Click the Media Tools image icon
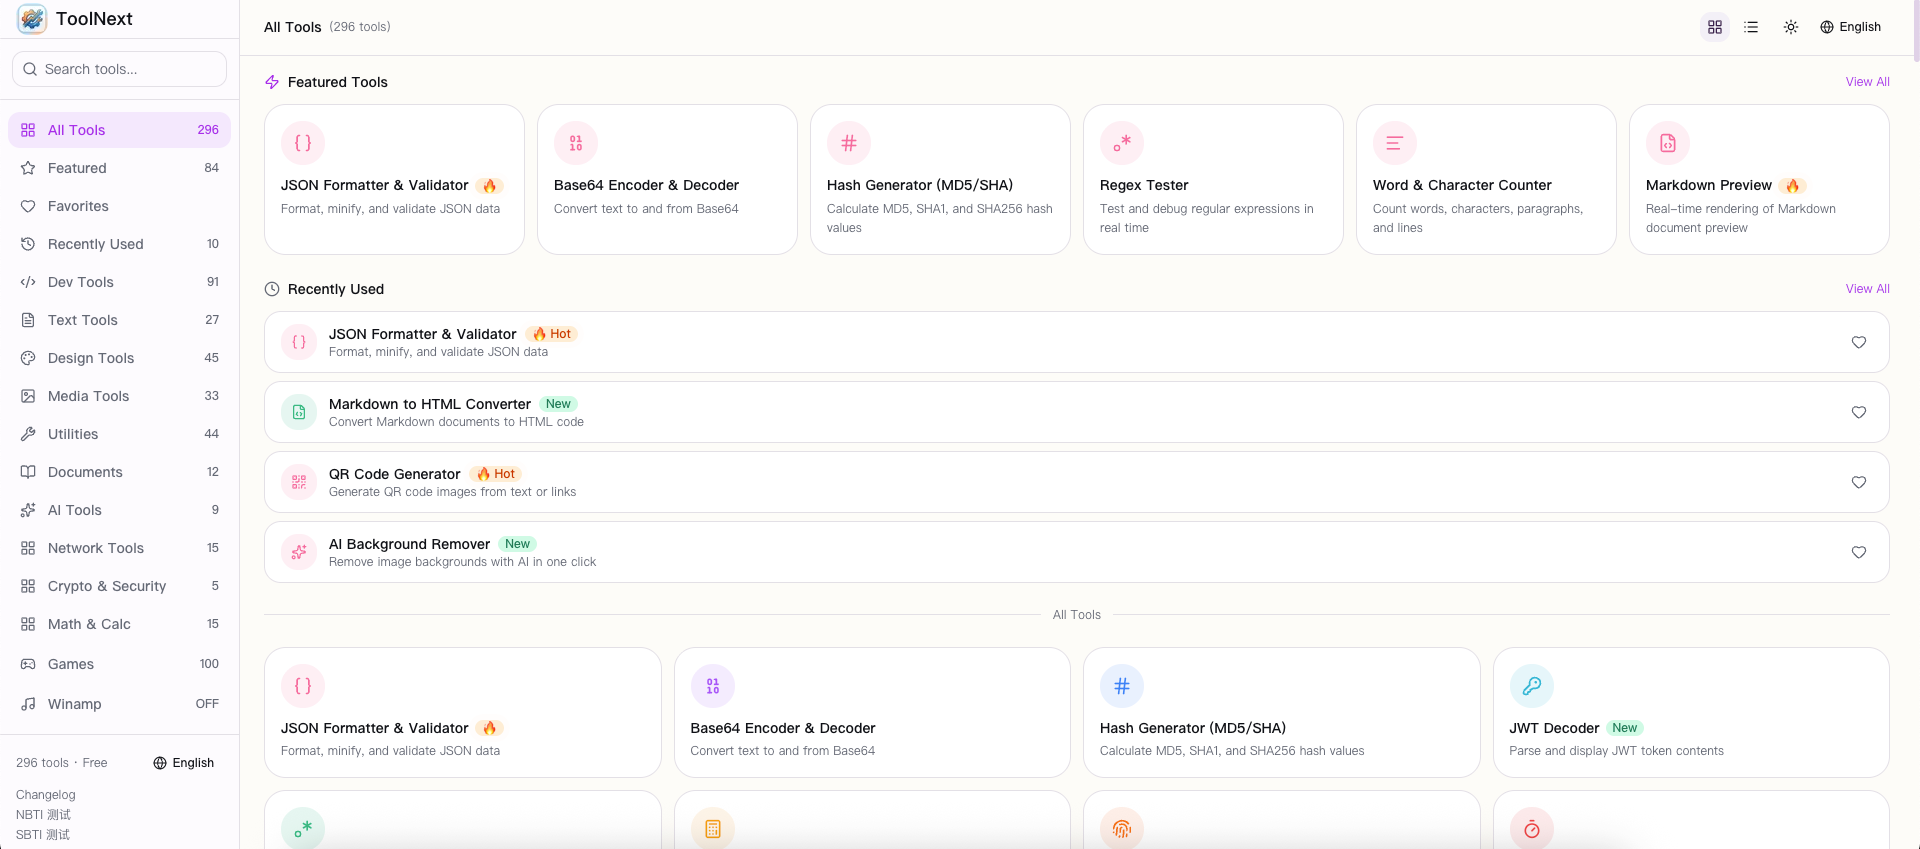Image resolution: width=1920 pixels, height=849 pixels. (x=28, y=396)
